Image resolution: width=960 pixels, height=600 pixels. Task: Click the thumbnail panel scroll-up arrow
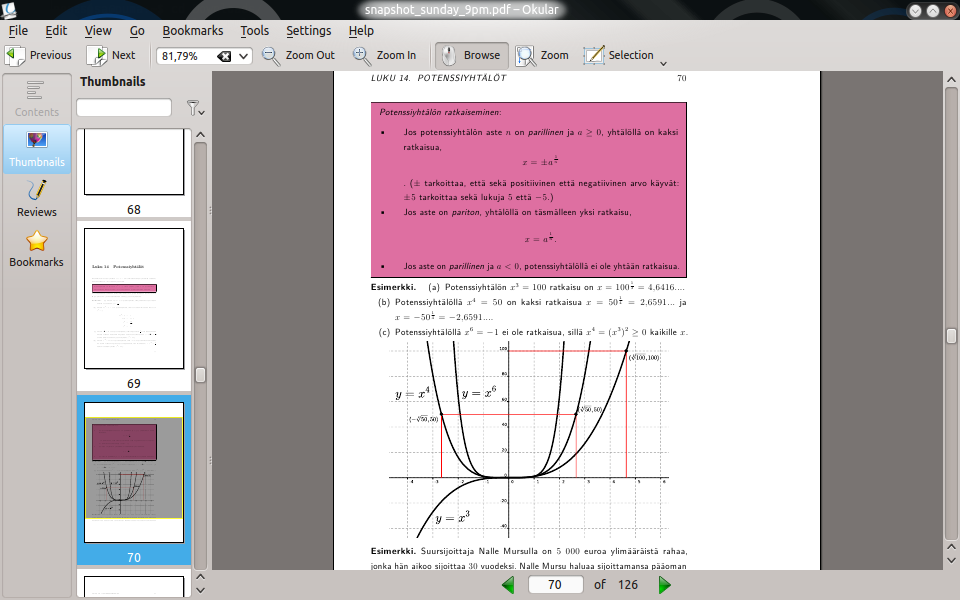[200, 135]
